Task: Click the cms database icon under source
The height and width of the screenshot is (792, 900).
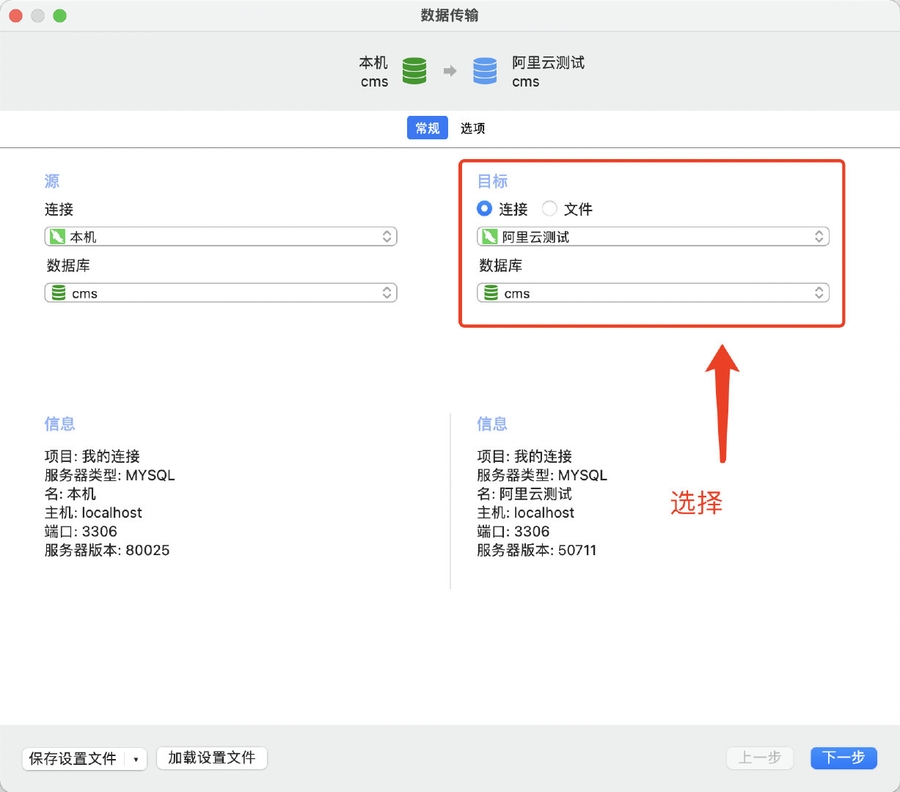Action: (58, 293)
